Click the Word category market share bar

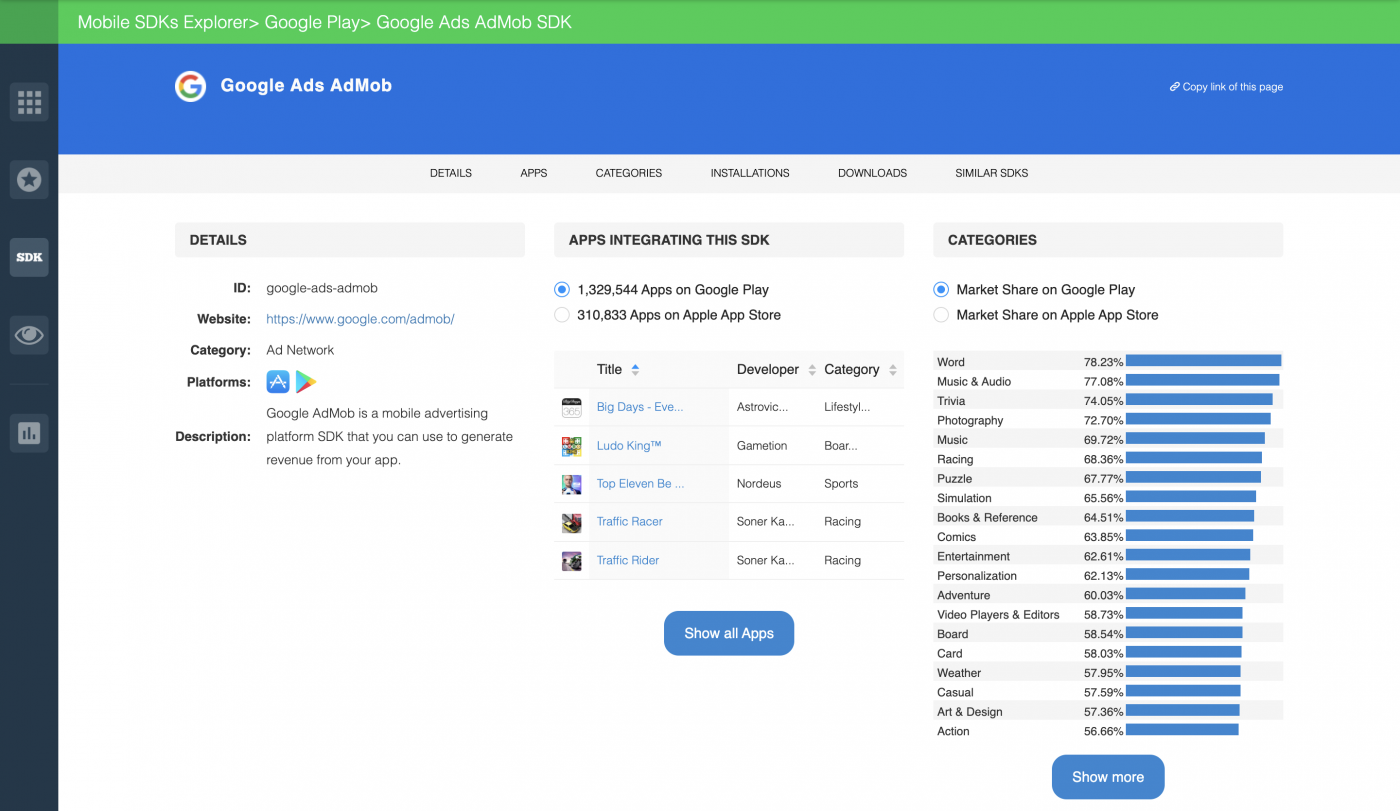pos(1202,360)
